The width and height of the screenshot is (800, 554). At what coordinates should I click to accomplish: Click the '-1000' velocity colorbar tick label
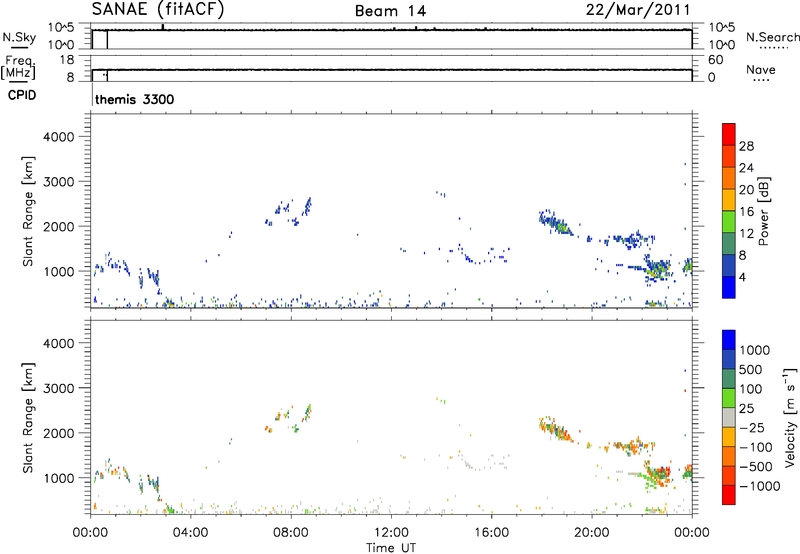[759, 486]
